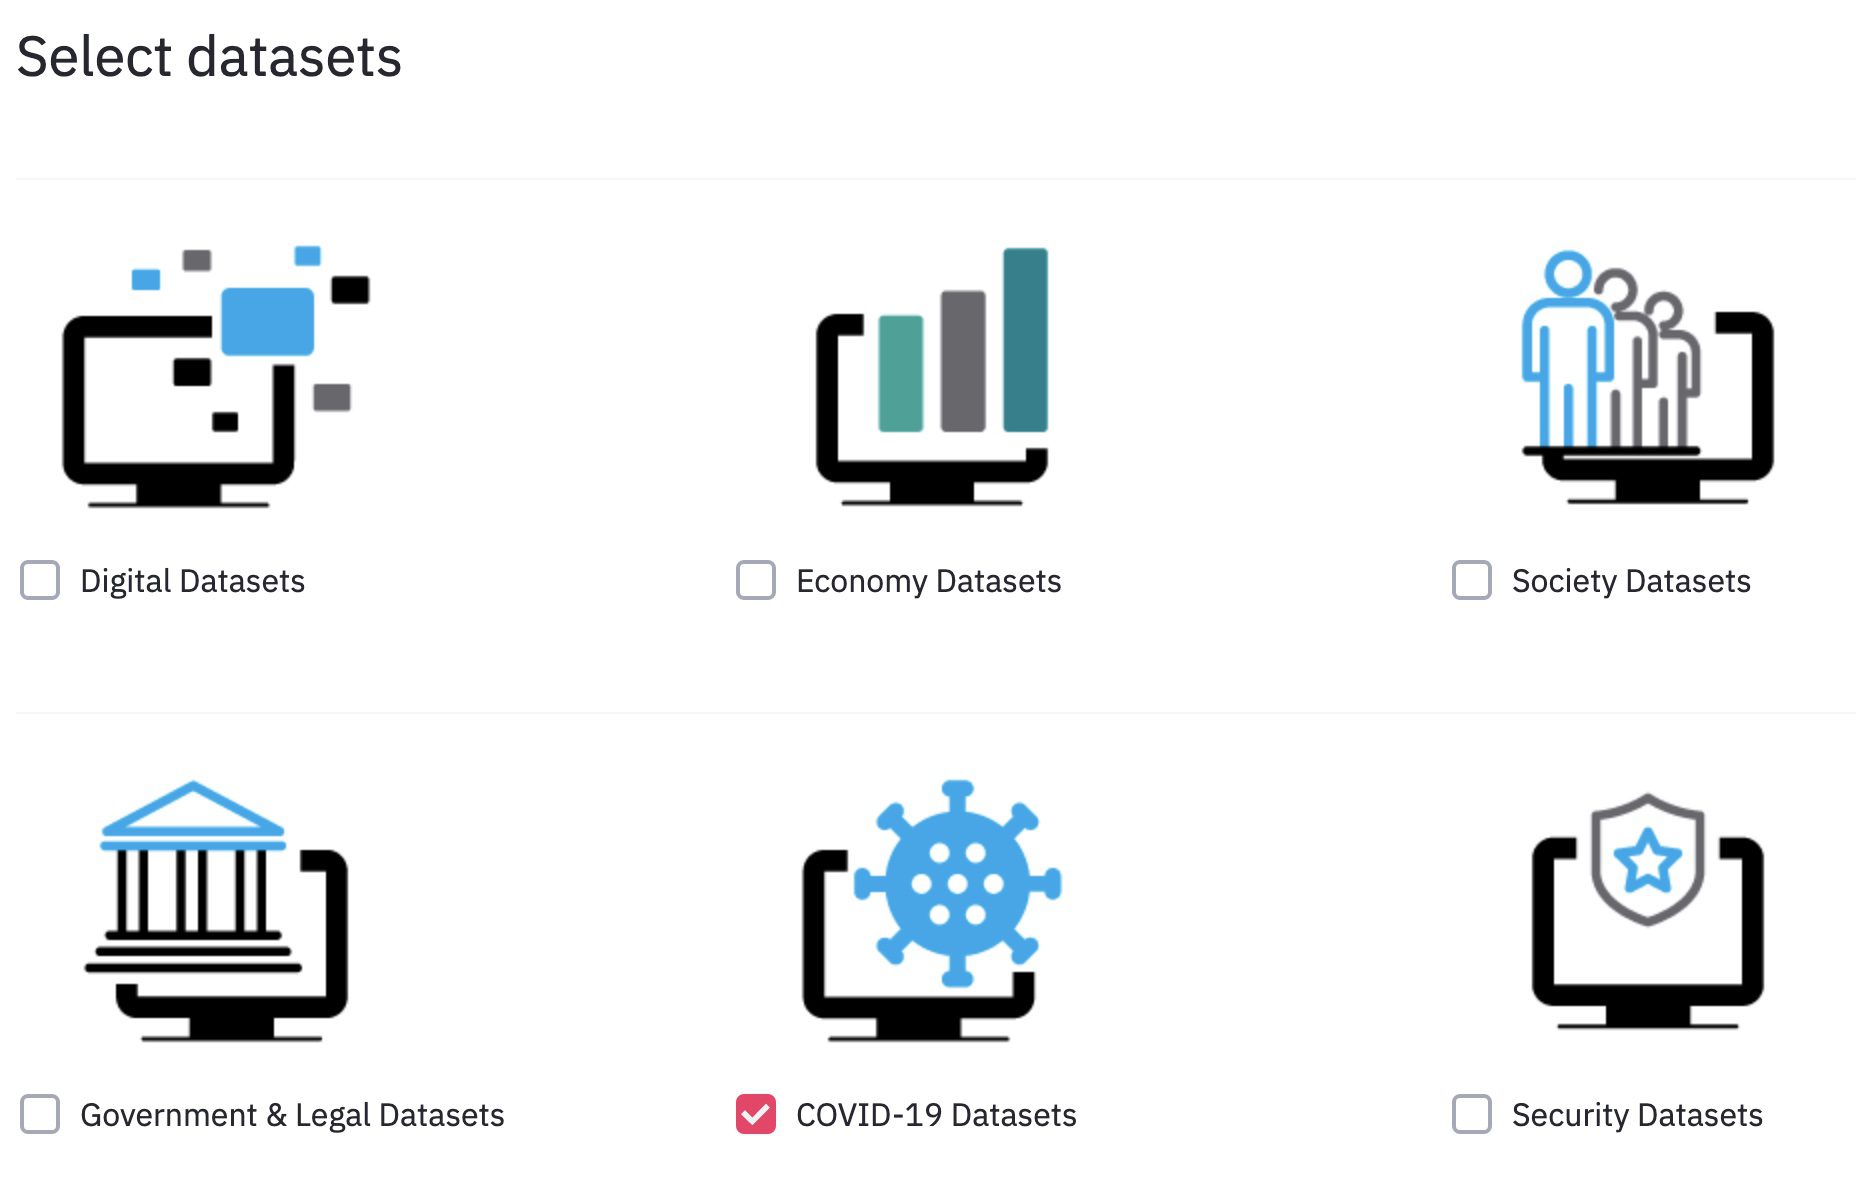Click the Economy Datasets text label
The image size is (1856, 1188).
point(929,581)
